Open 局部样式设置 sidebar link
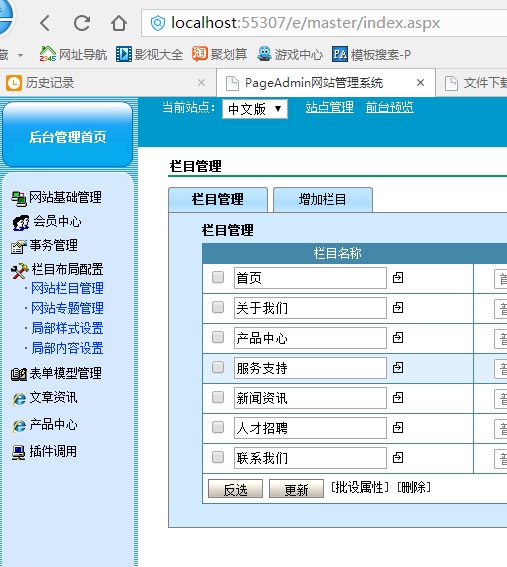The width and height of the screenshot is (507, 567). (67, 329)
